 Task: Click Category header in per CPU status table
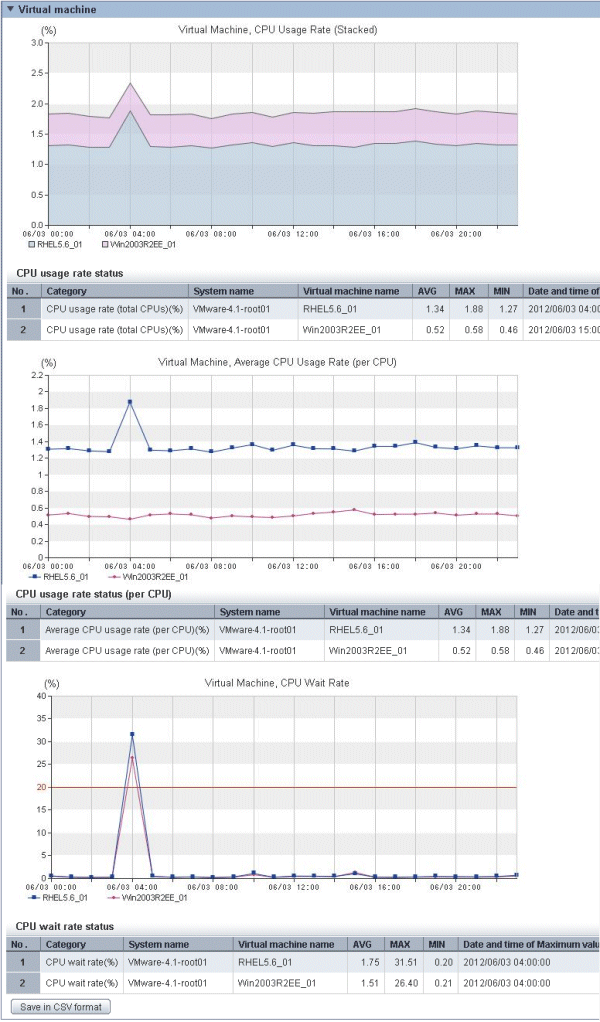coord(128,612)
